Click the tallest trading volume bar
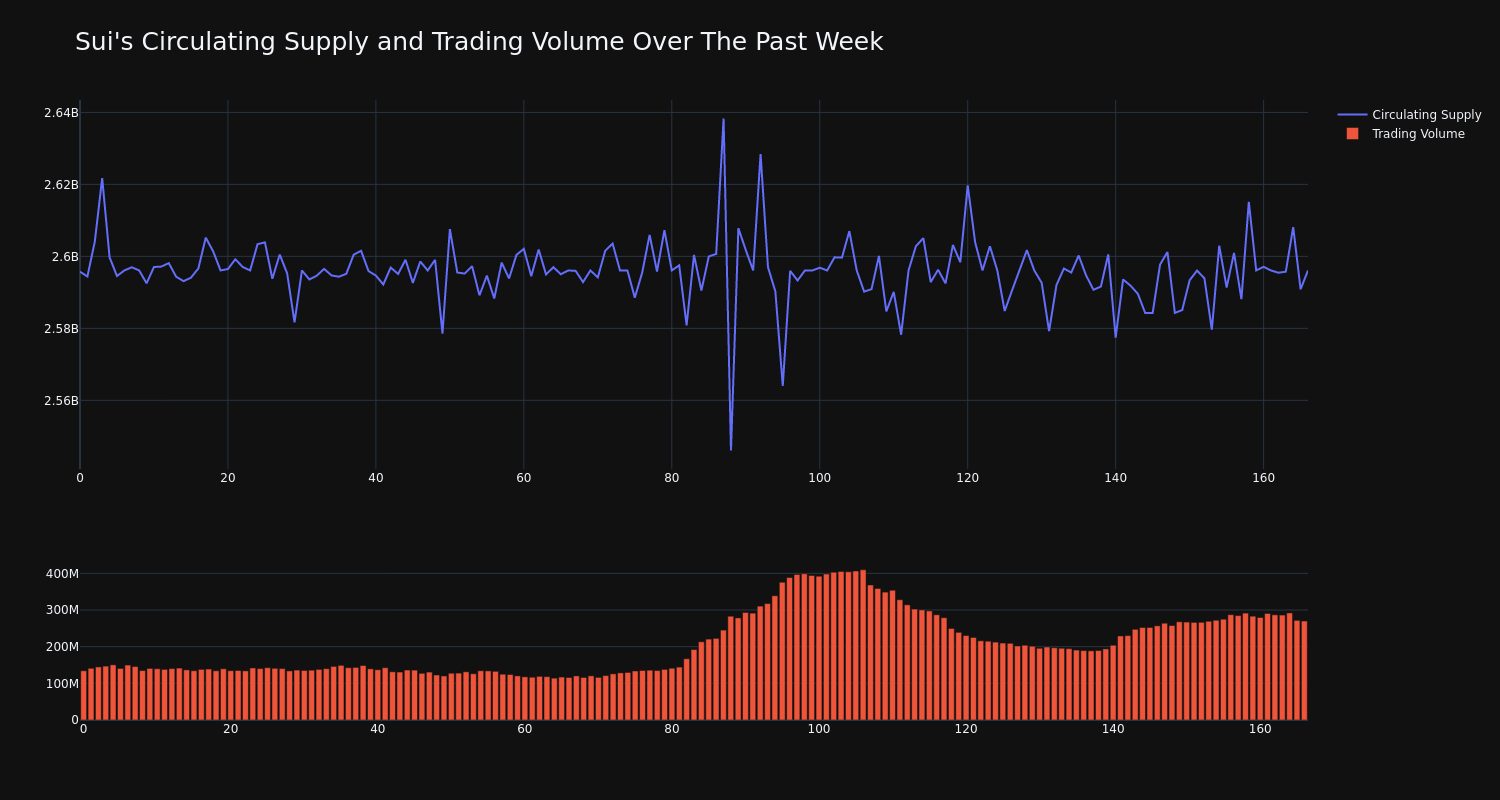The image size is (1500, 800). [863, 645]
